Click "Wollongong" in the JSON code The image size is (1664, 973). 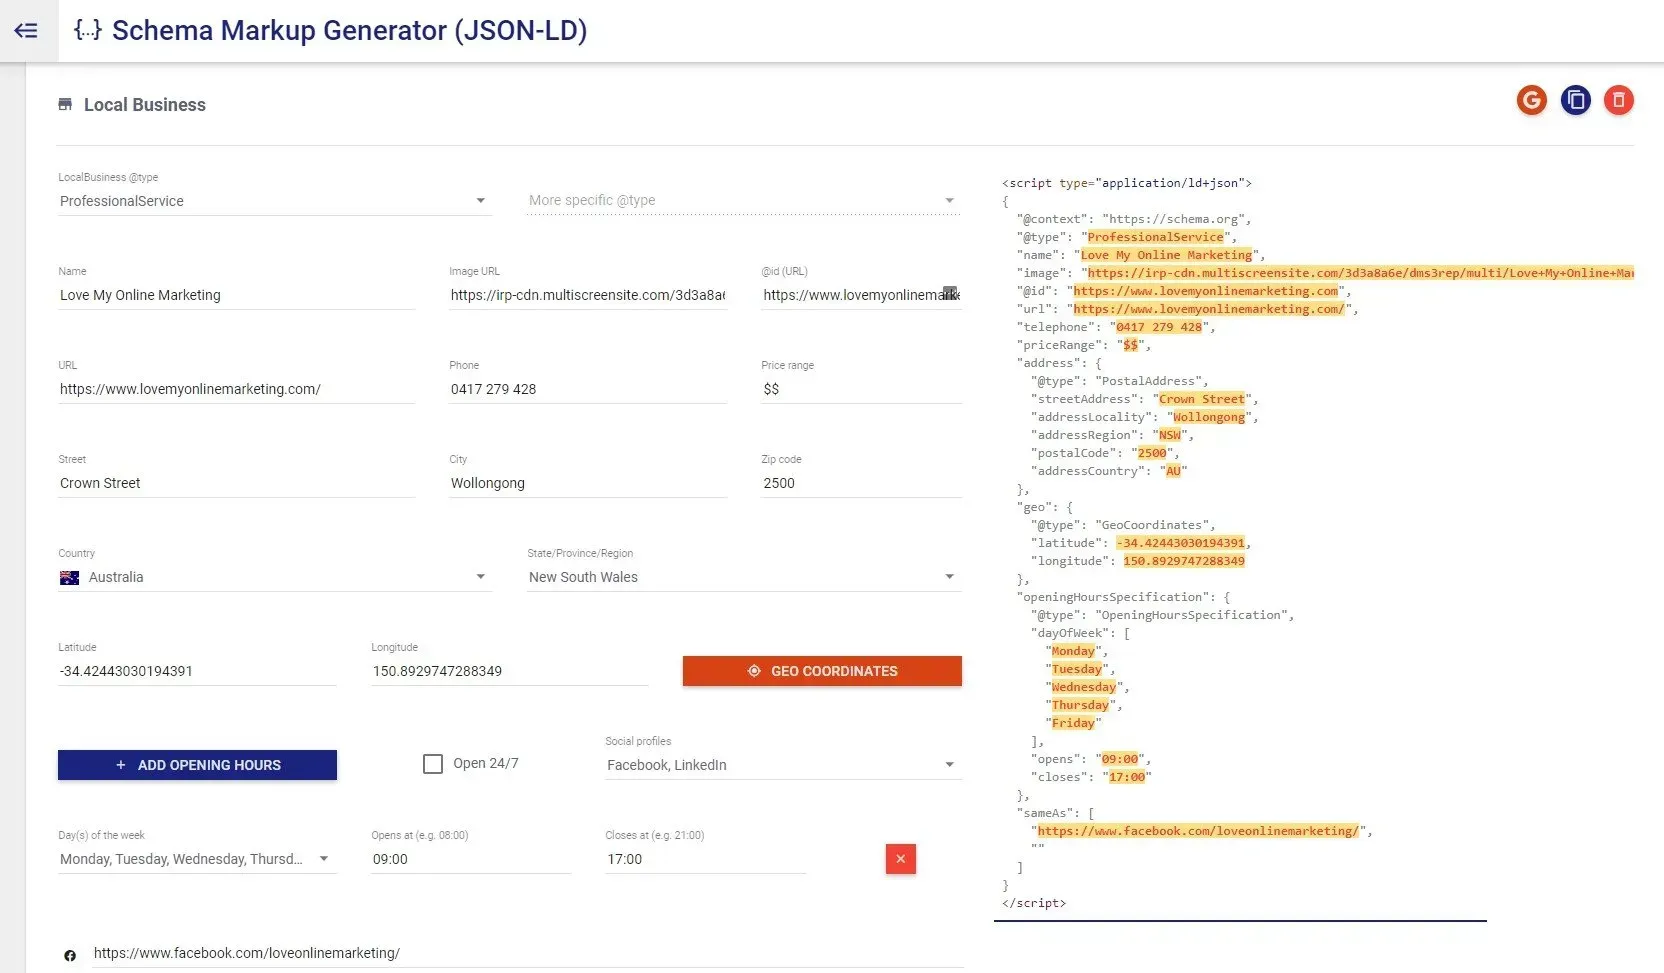[1209, 417]
